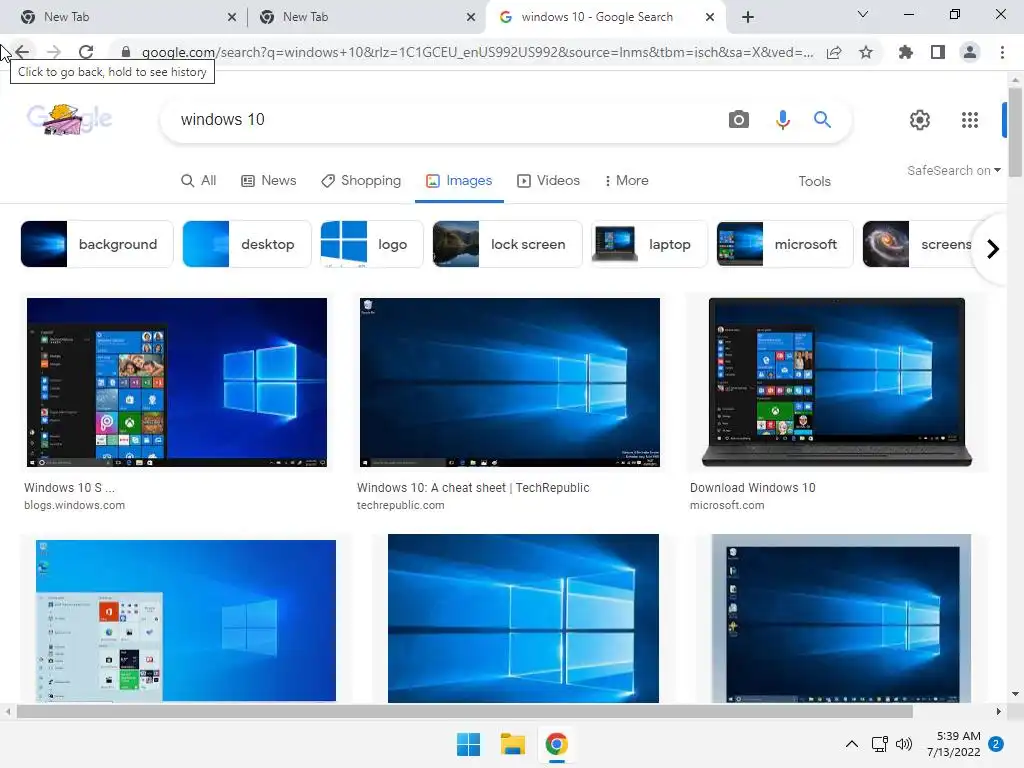Expand the SafeSearch on dropdown
Image resolution: width=1024 pixels, height=768 pixels.
pos(953,170)
